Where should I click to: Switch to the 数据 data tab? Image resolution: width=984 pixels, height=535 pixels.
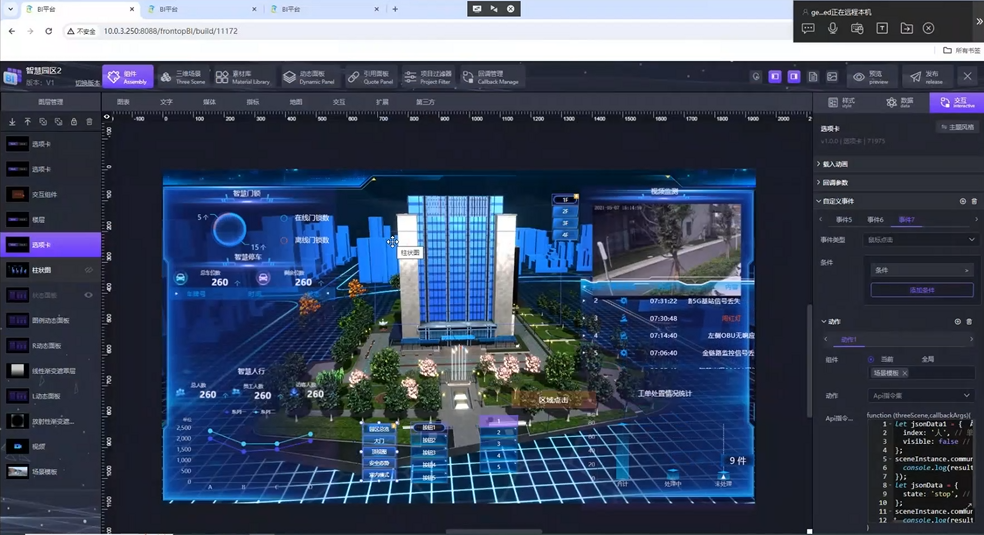(899, 103)
